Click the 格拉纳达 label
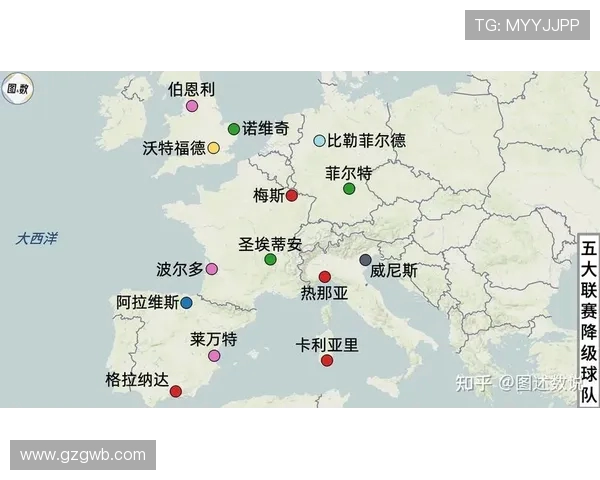Screen dimensions: 600x480 point(137,380)
